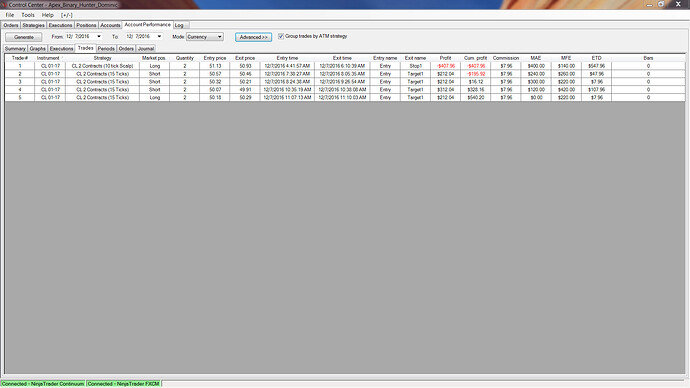Select trade row 3 in the table

[x=345, y=82]
